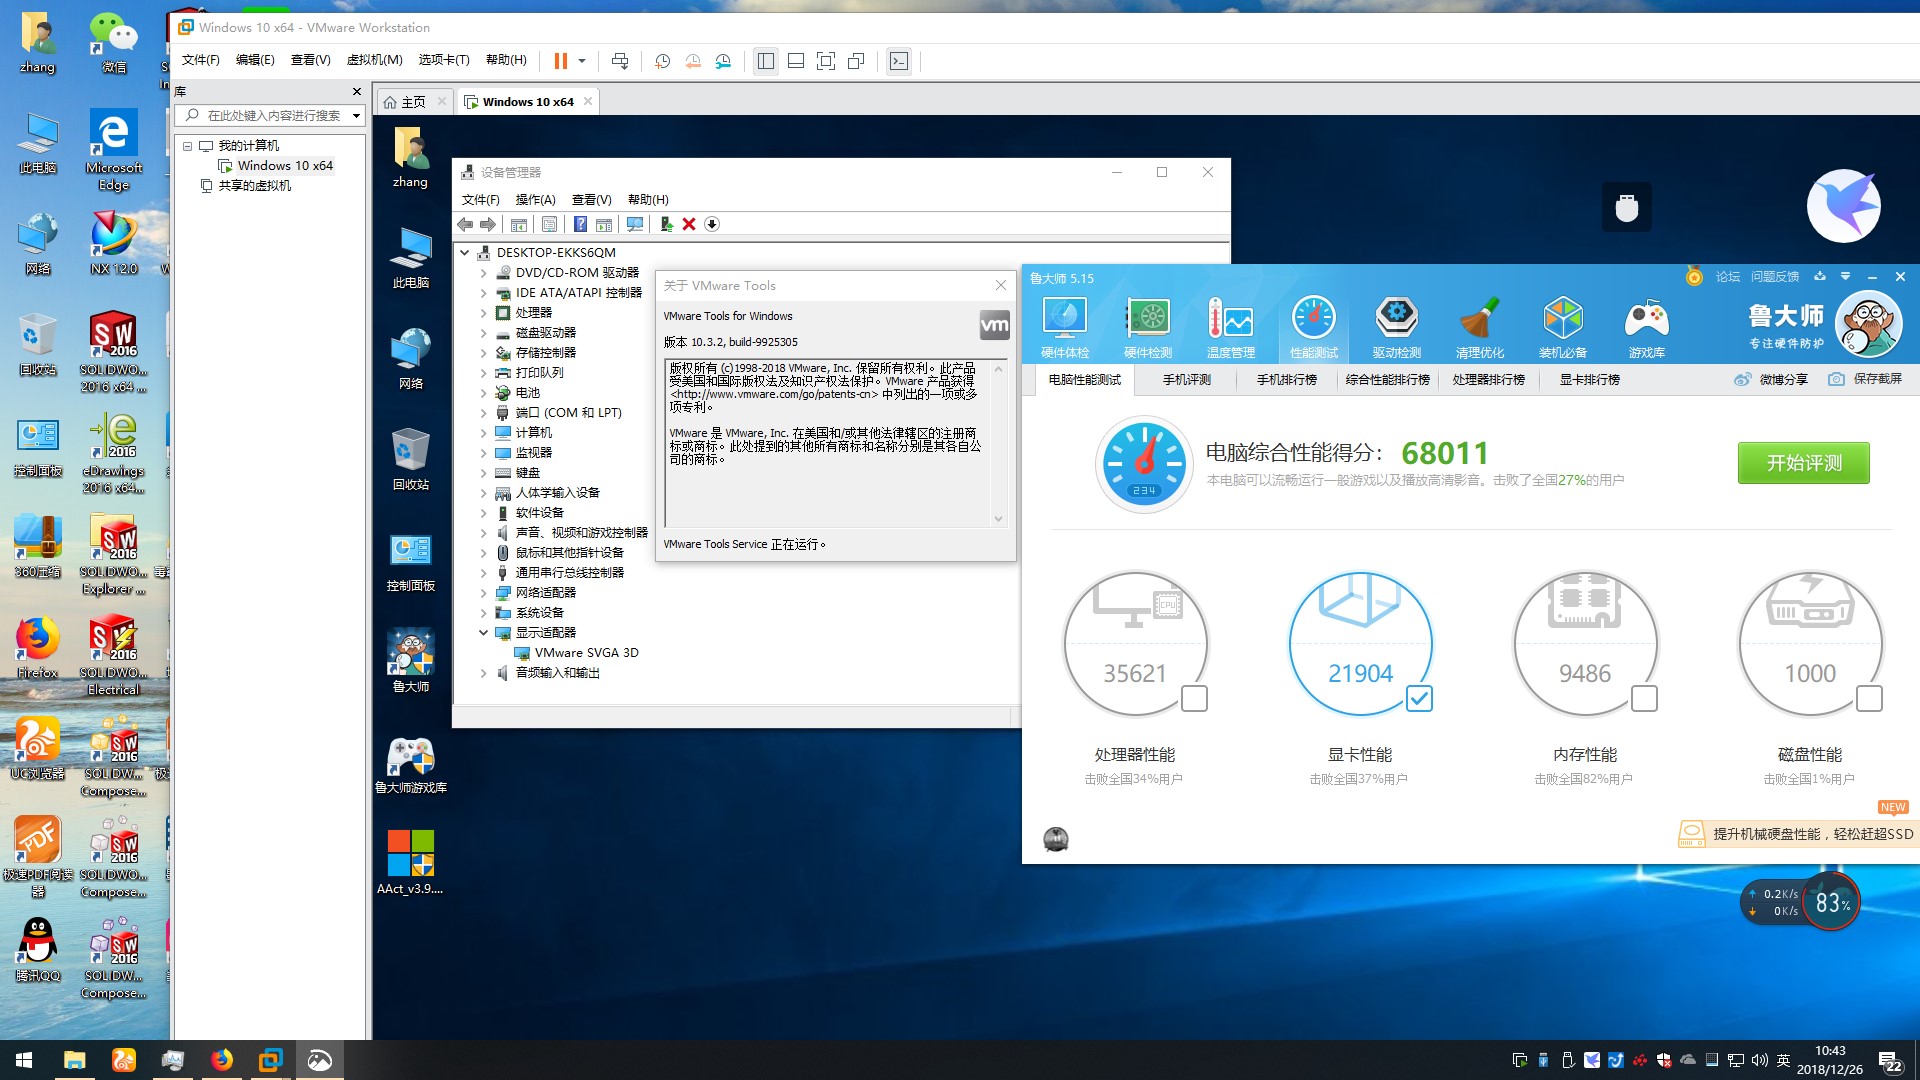Click the green 开始评测 button
The image size is (1920, 1080).
(1803, 463)
